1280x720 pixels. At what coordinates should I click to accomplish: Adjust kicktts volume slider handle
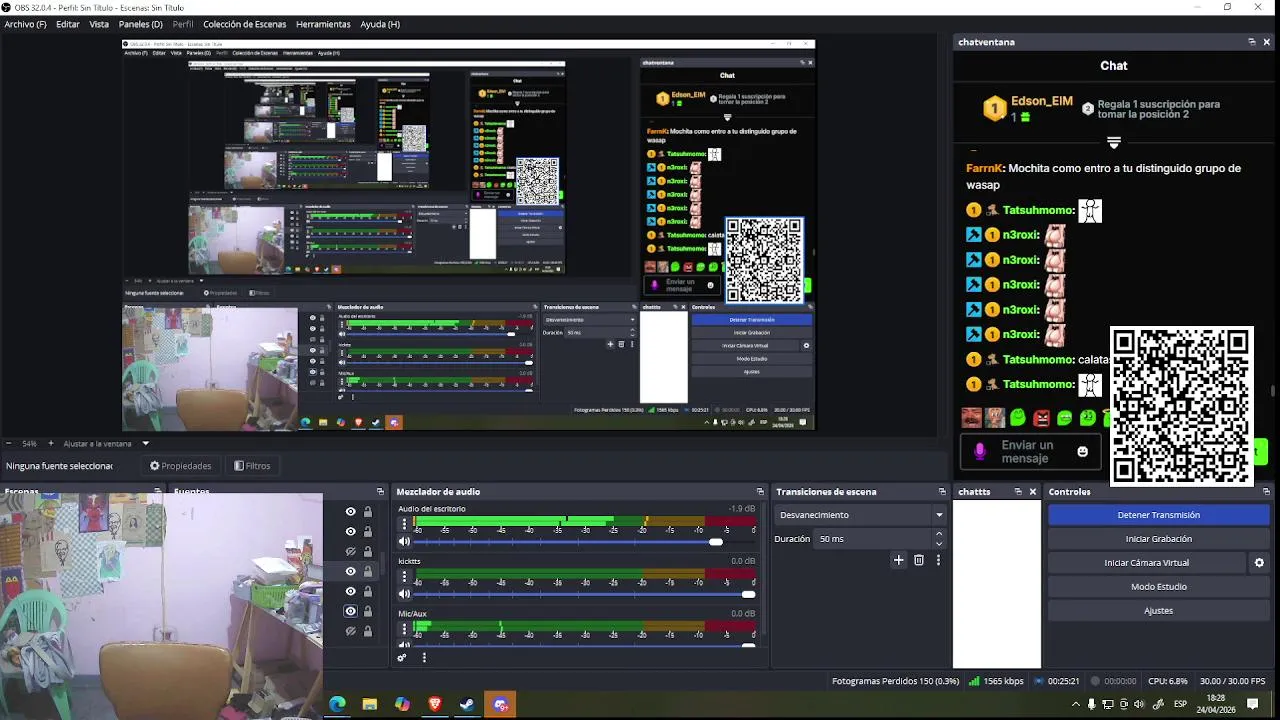(x=748, y=594)
